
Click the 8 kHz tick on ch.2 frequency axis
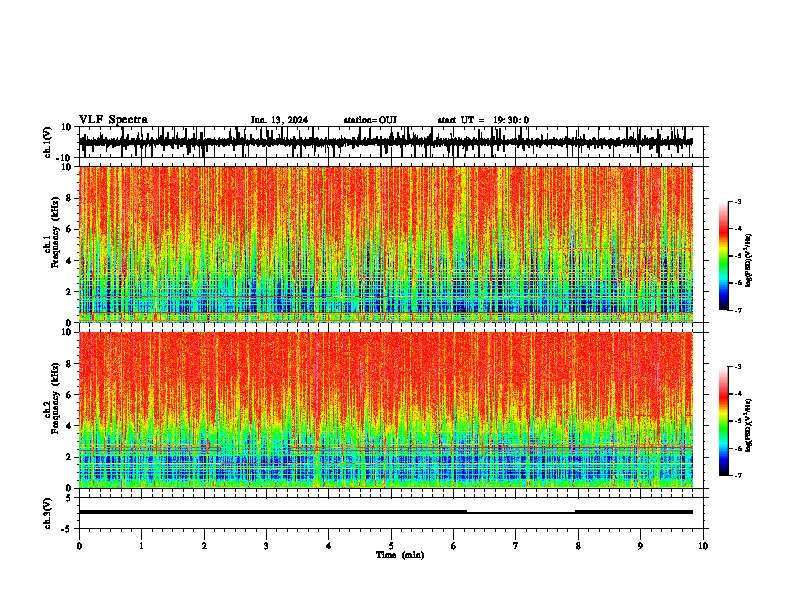click(x=69, y=364)
